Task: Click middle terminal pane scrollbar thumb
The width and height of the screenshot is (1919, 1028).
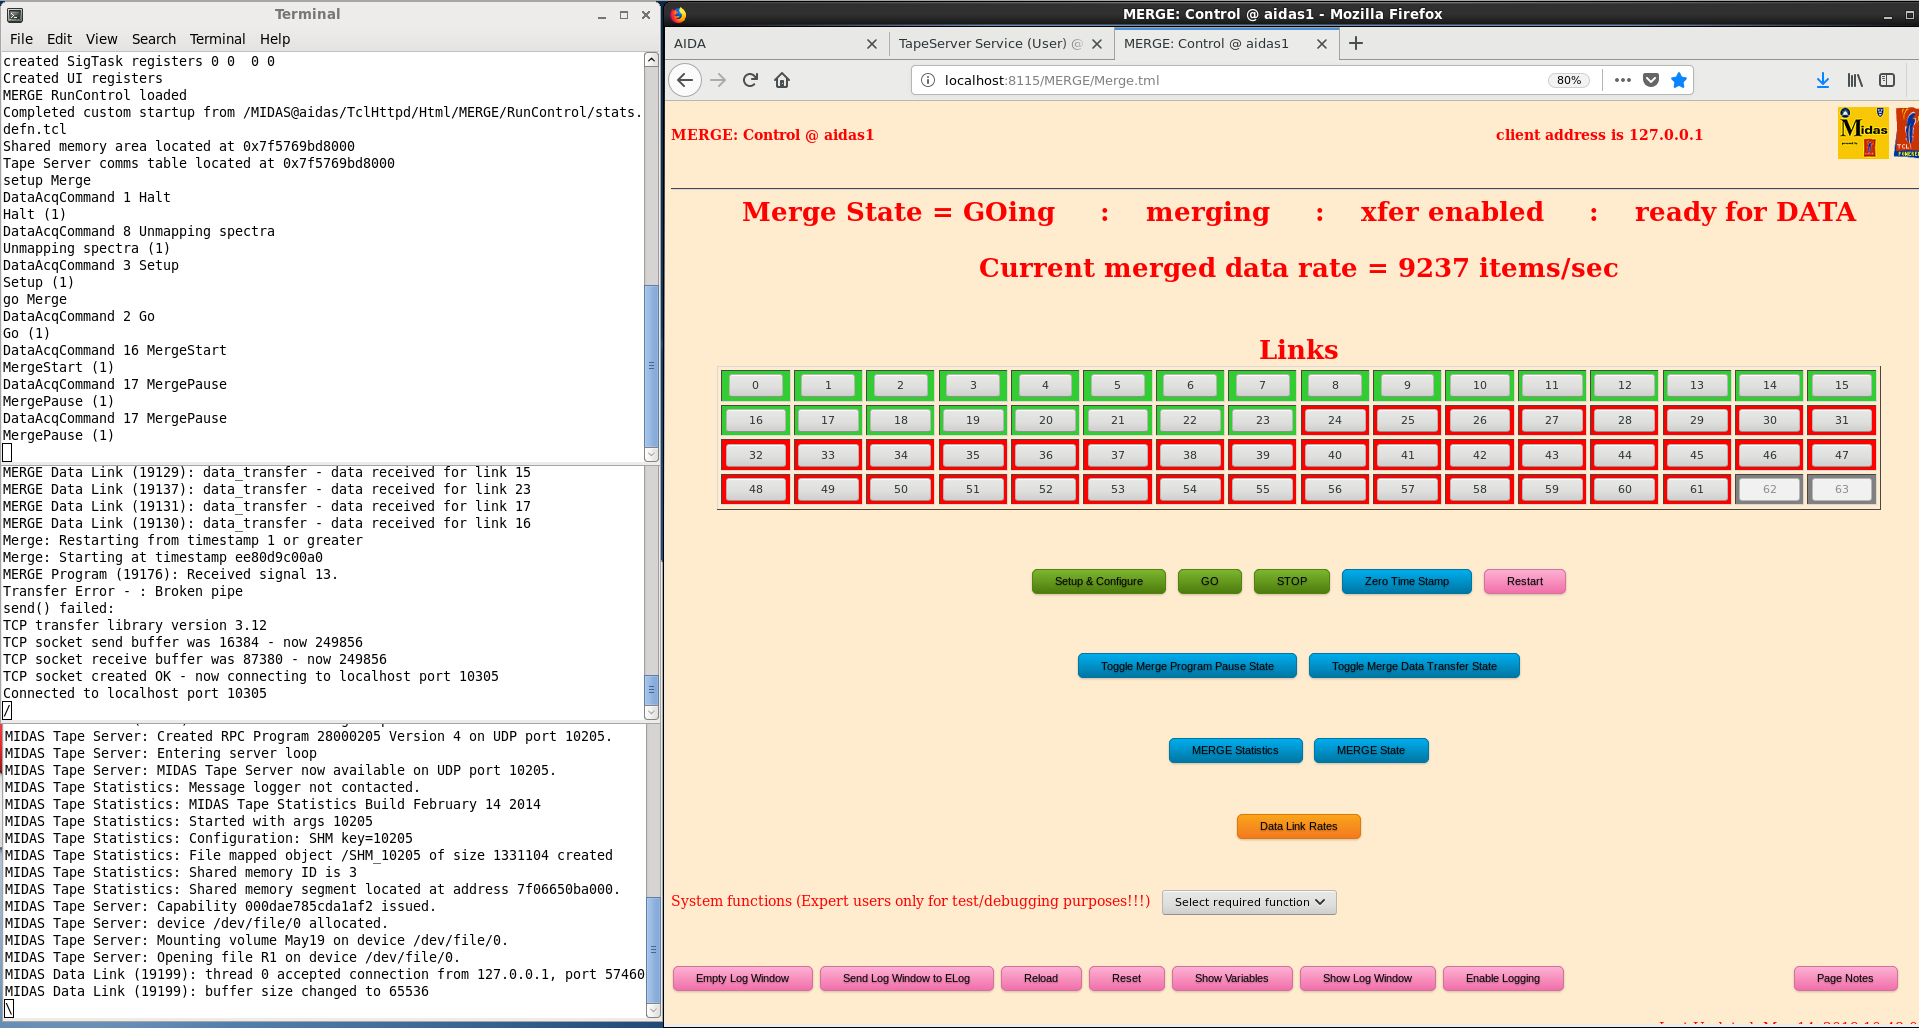Action: pyautogui.click(x=651, y=690)
